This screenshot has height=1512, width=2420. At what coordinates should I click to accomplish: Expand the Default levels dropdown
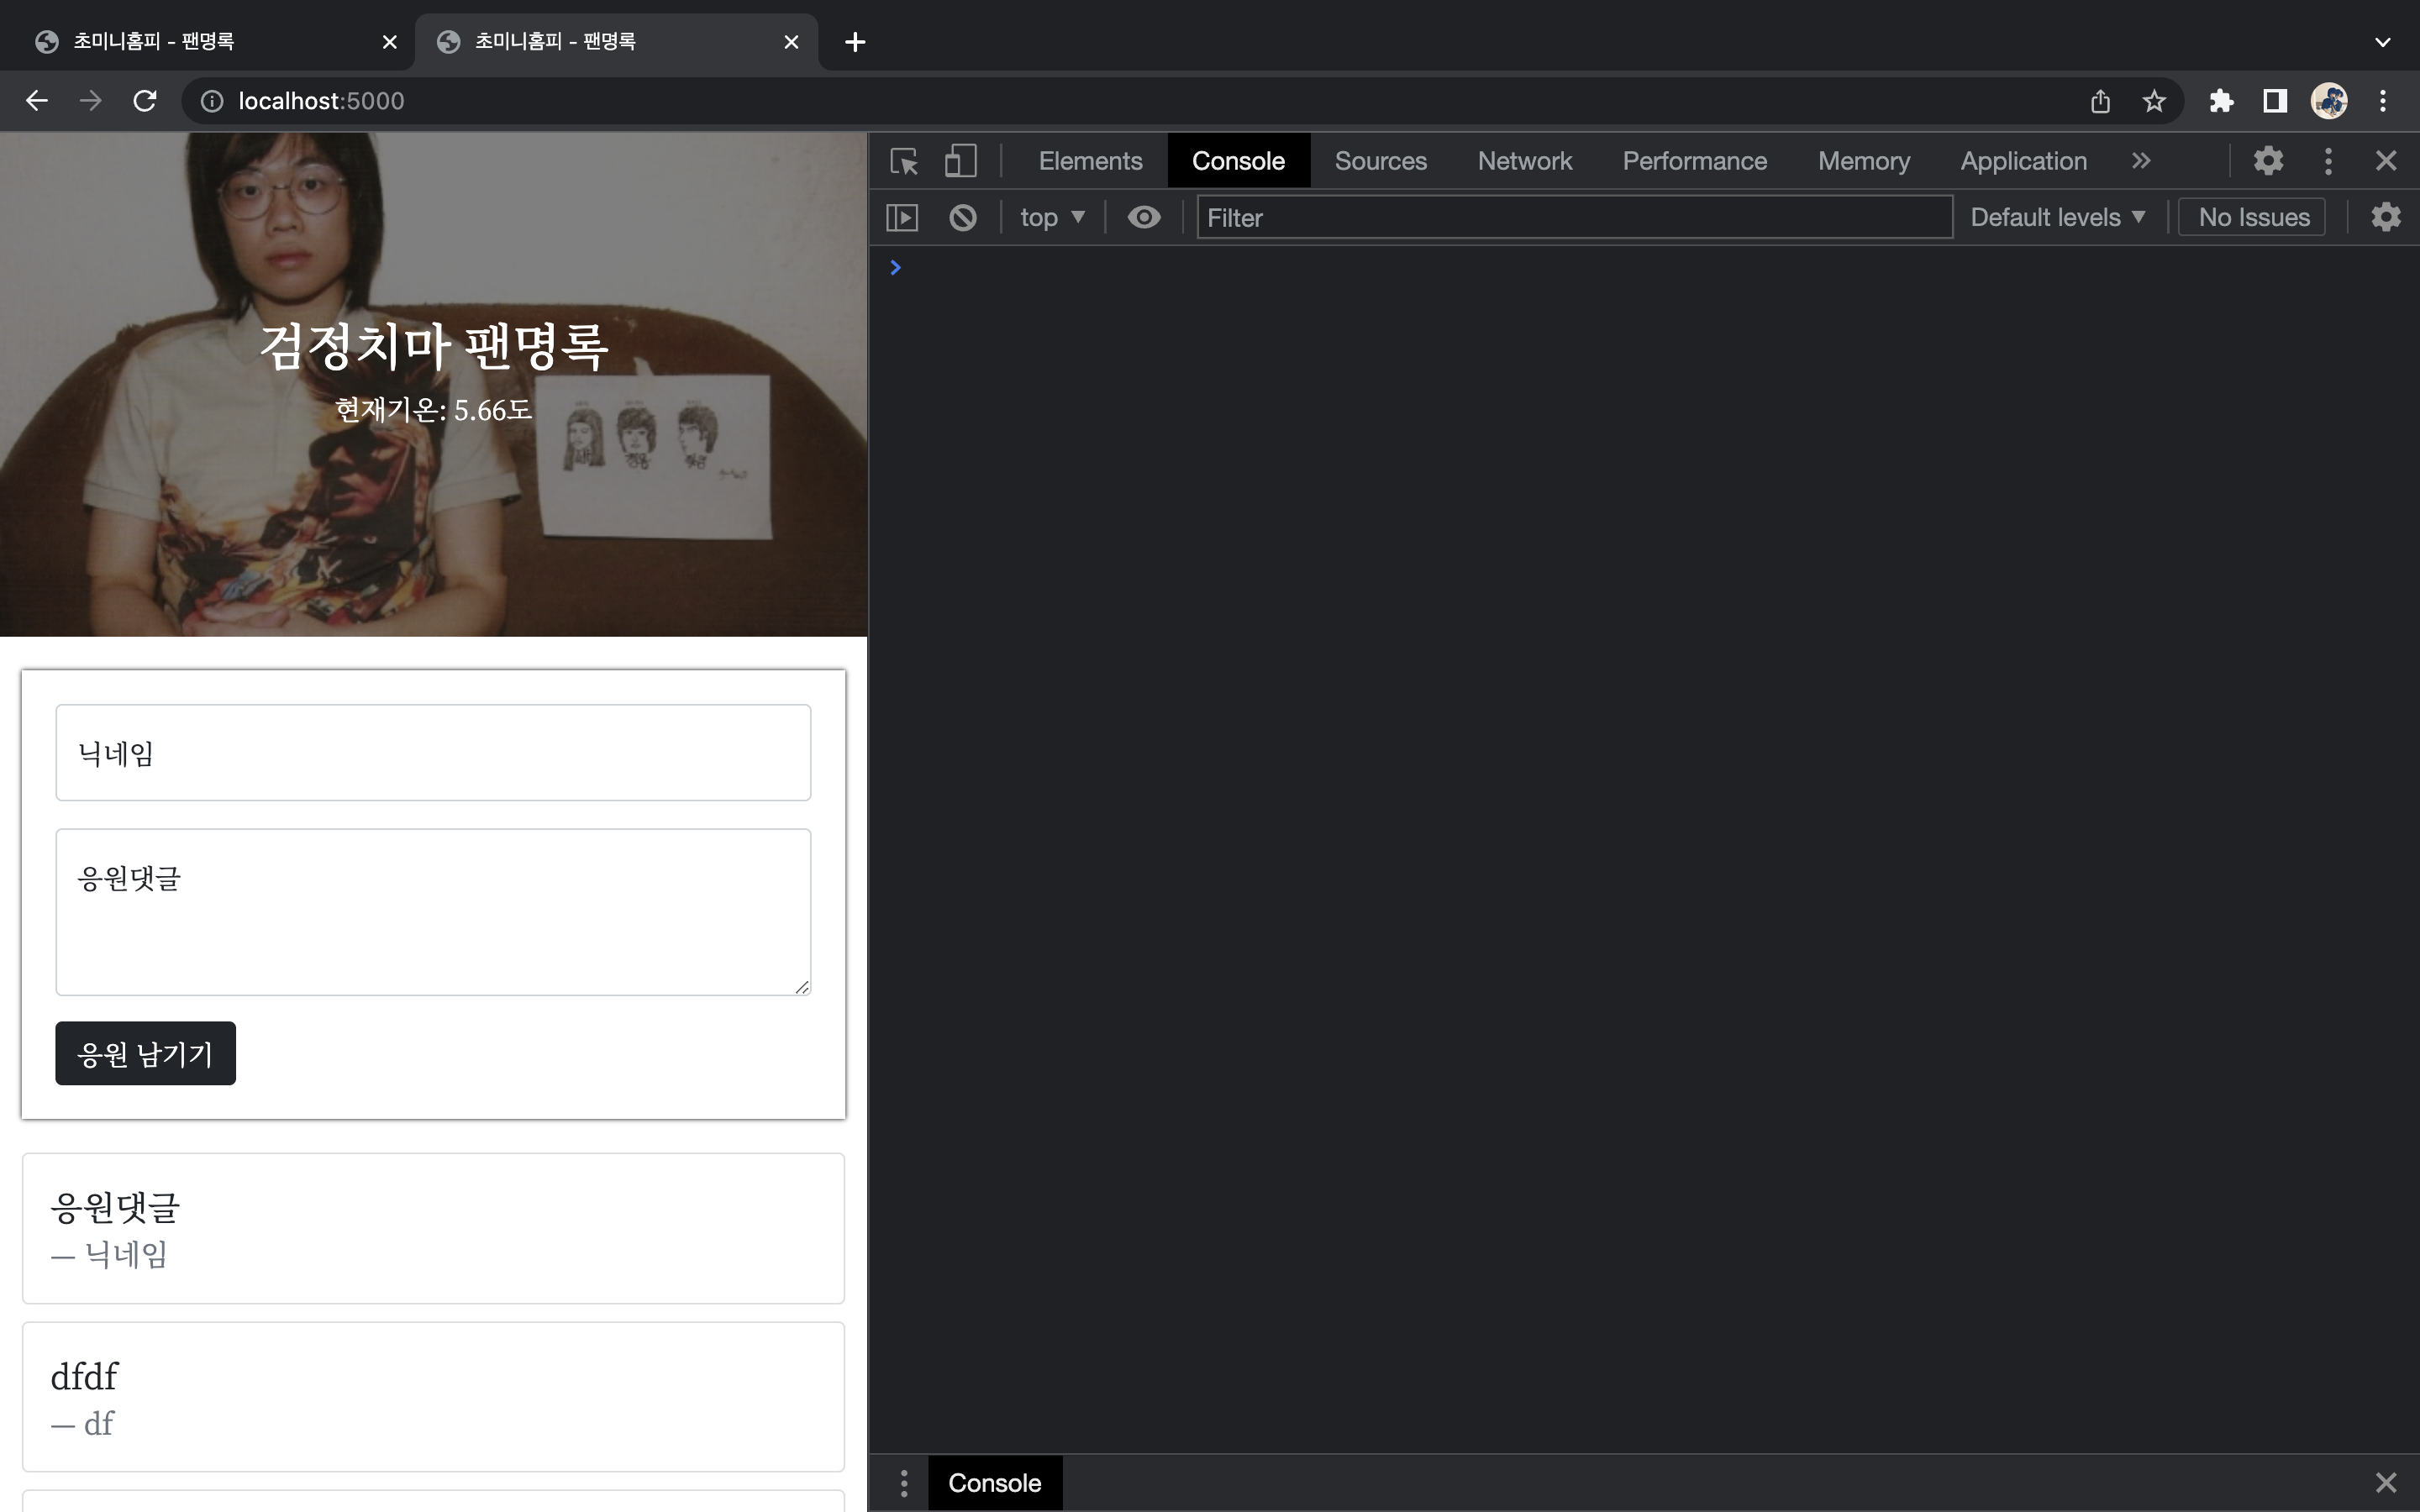click(x=2057, y=217)
